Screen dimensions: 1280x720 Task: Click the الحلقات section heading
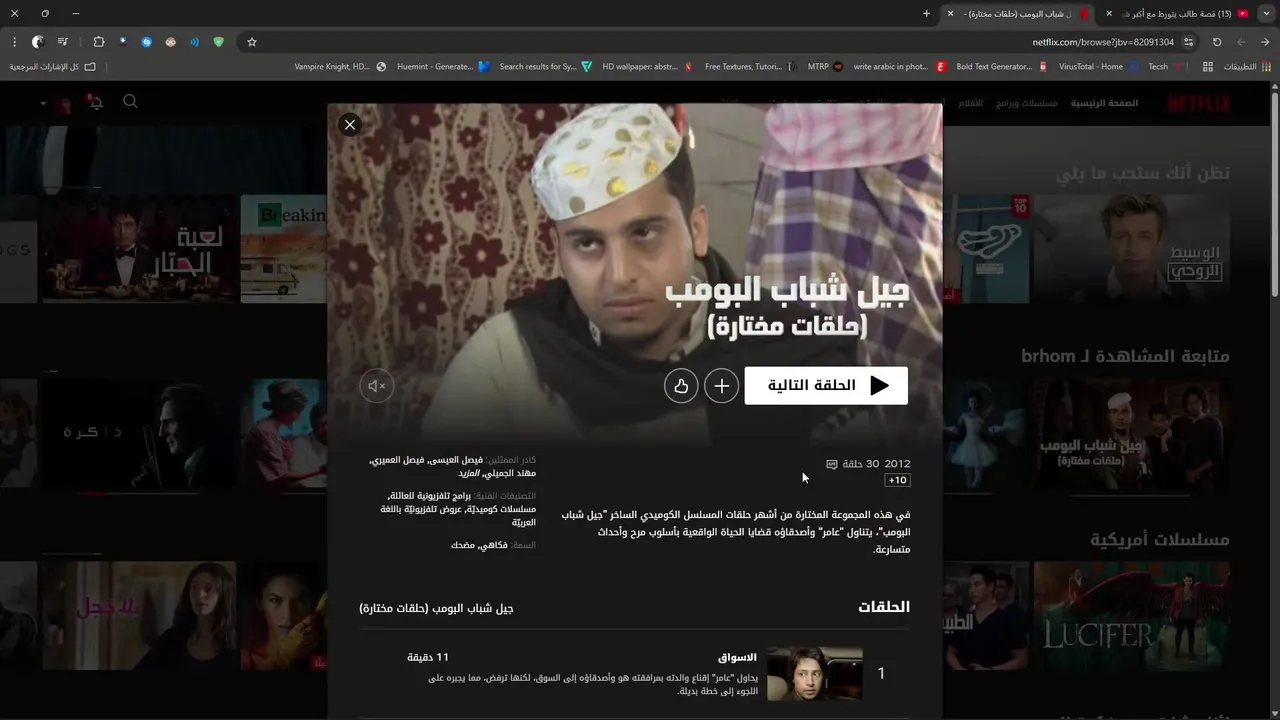pos(884,607)
